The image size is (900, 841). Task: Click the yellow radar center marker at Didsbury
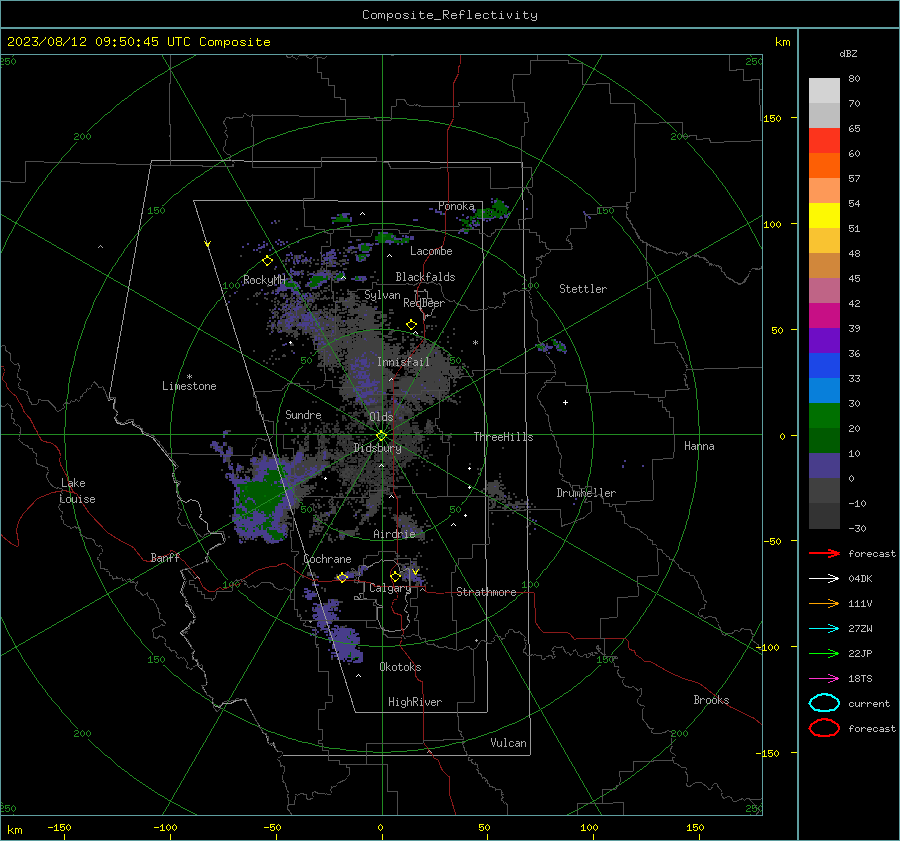382,436
